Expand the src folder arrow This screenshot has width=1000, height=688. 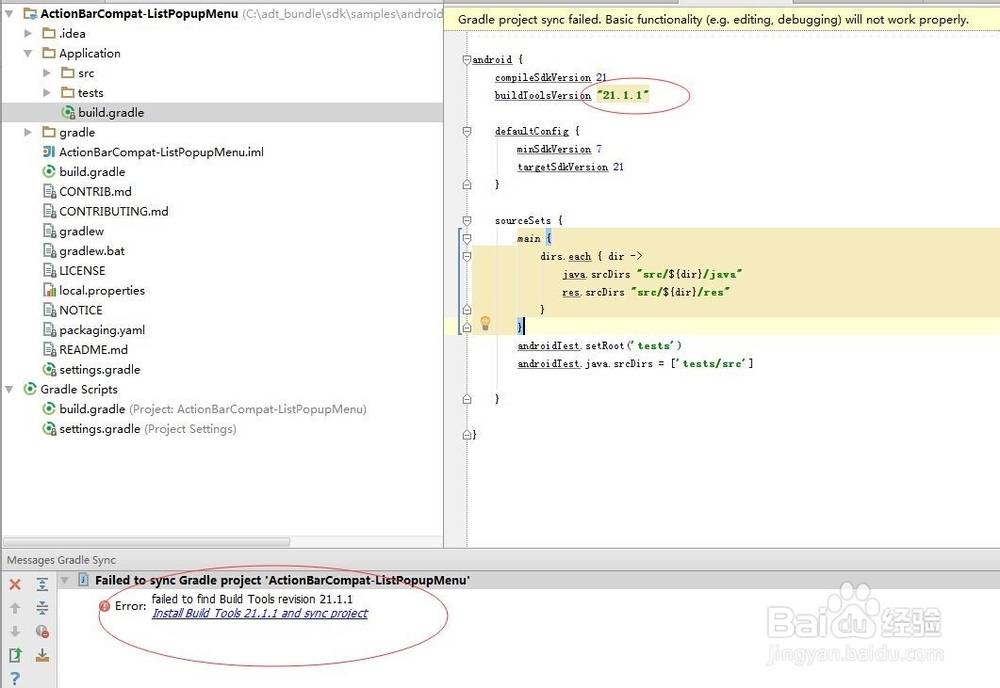(47, 73)
